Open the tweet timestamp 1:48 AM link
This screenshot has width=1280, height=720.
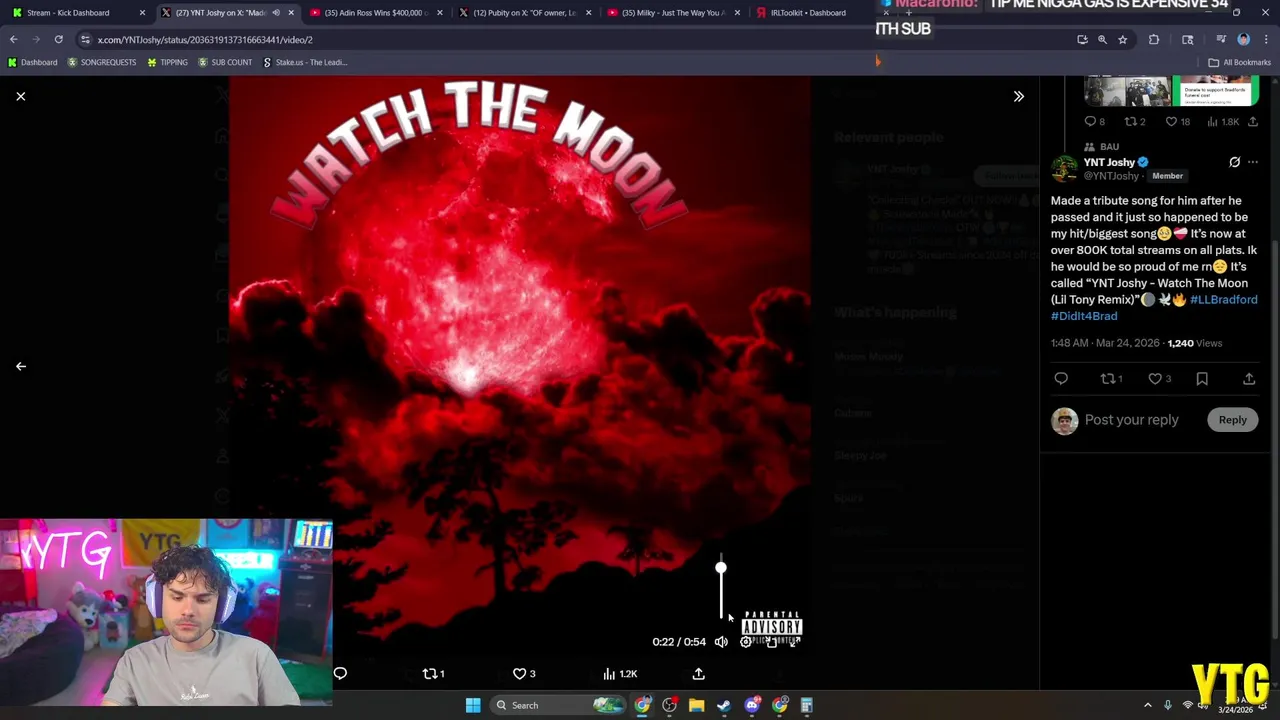click(x=1105, y=343)
